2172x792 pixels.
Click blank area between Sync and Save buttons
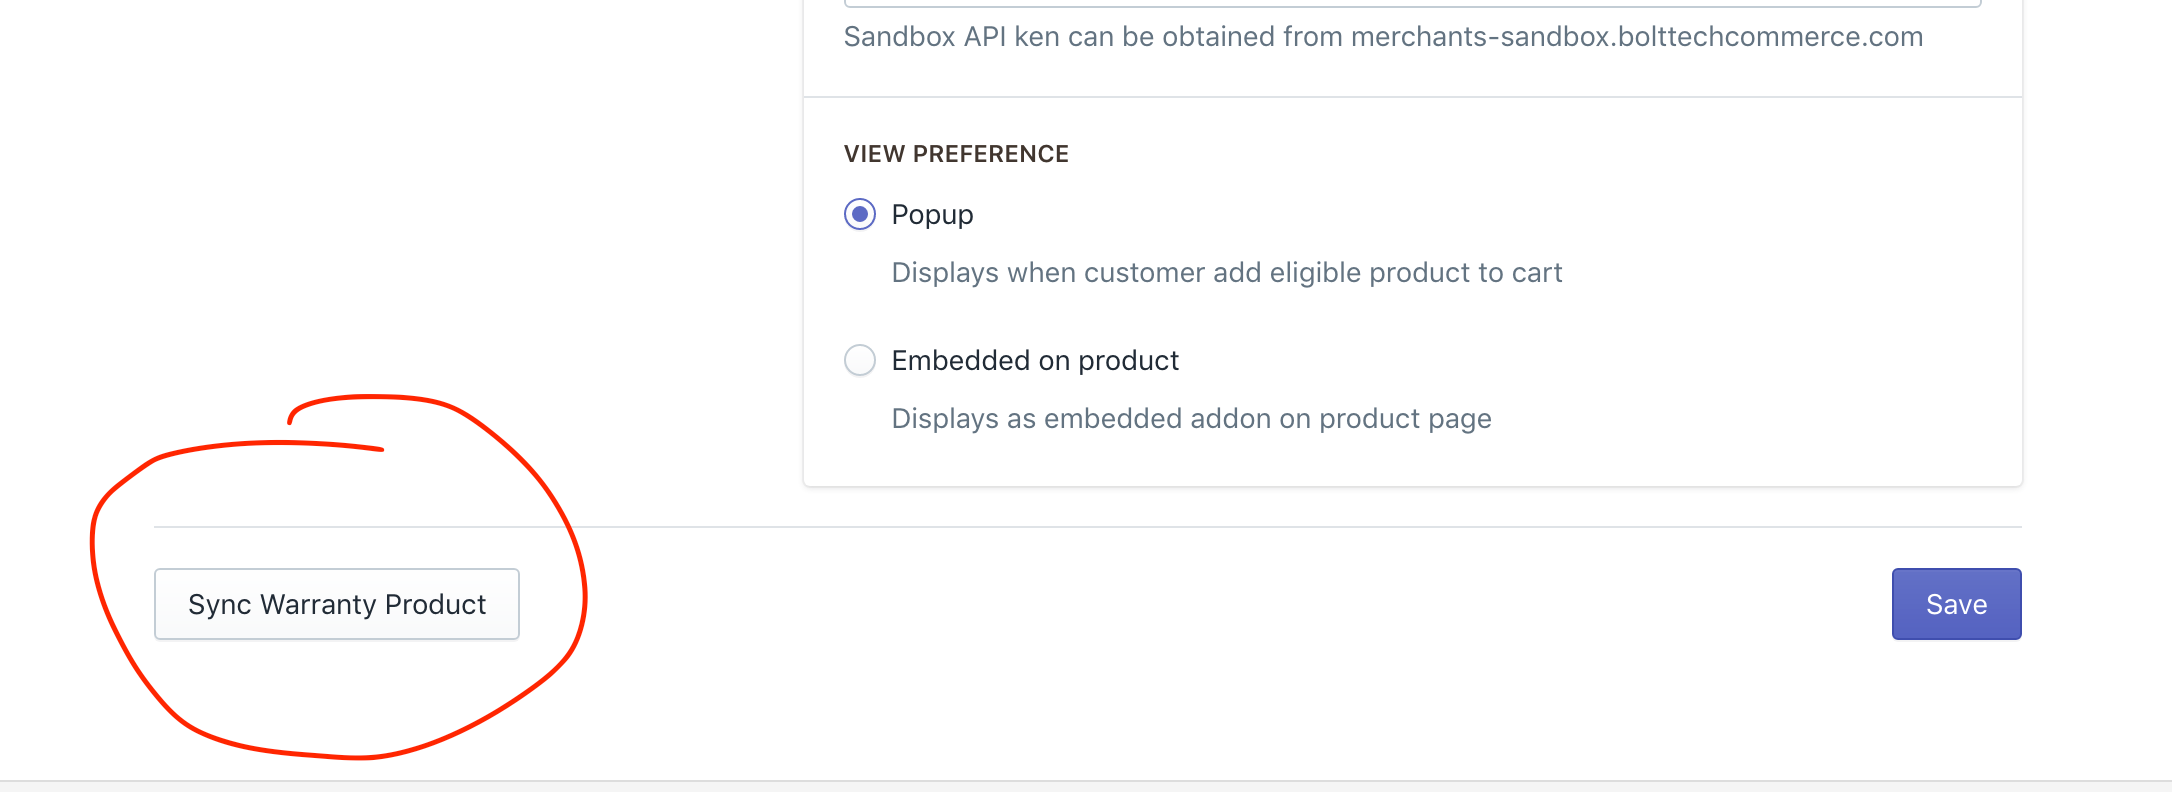(x=1200, y=604)
